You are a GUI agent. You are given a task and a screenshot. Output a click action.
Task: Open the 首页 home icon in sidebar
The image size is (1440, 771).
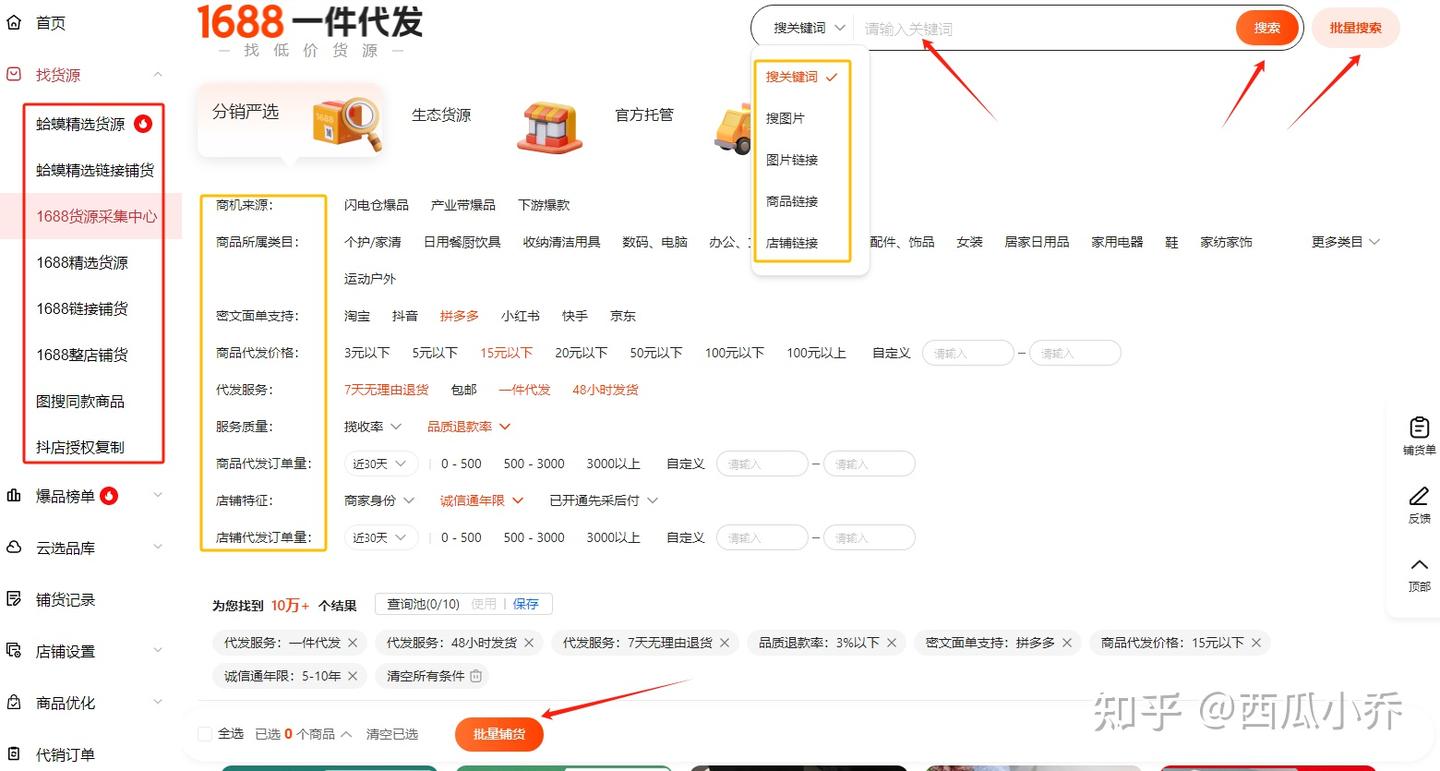tap(13, 22)
